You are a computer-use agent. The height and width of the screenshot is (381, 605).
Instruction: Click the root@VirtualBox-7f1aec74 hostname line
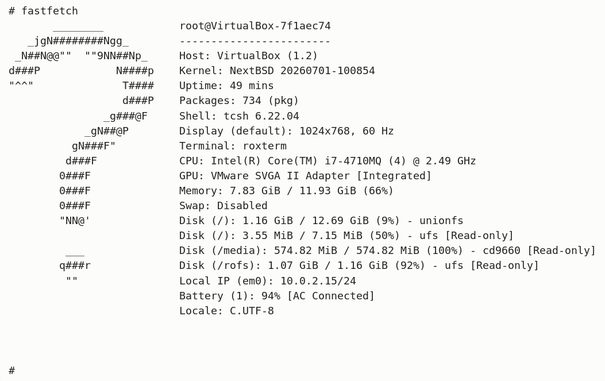[255, 26]
